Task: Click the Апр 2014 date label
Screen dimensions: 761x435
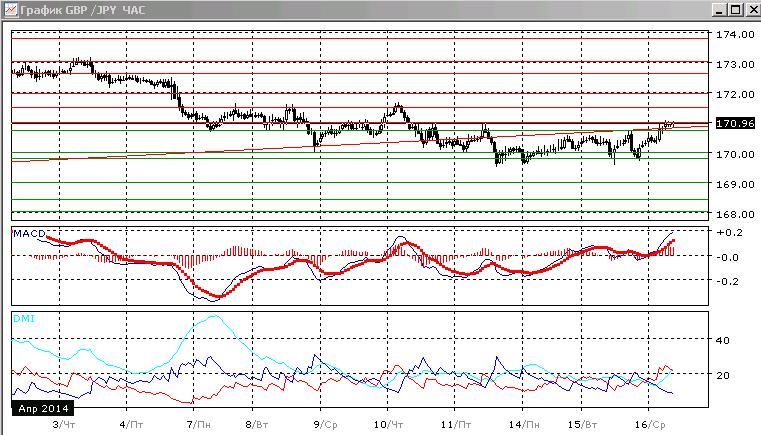Action: point(43,408)
